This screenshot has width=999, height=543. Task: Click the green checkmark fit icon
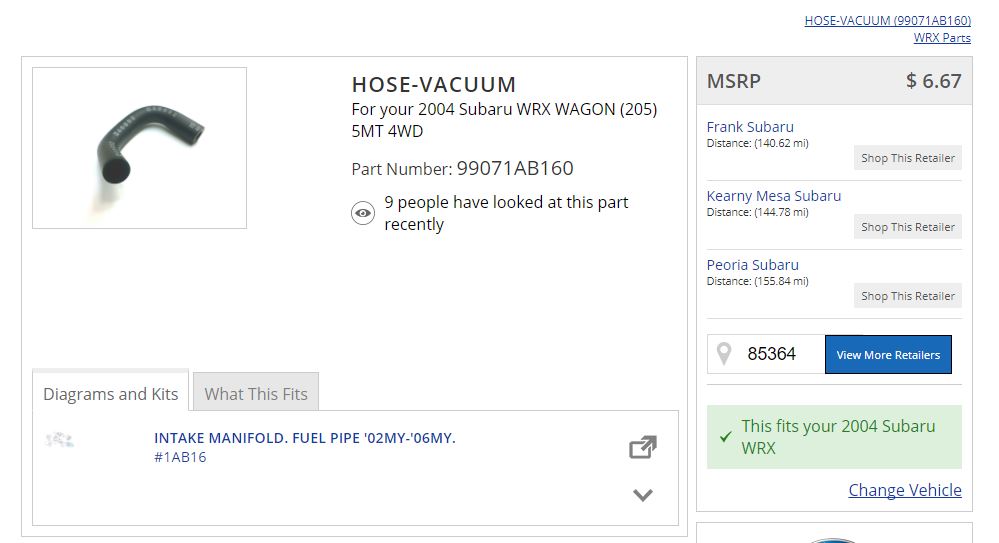click(x=726, y=437)
